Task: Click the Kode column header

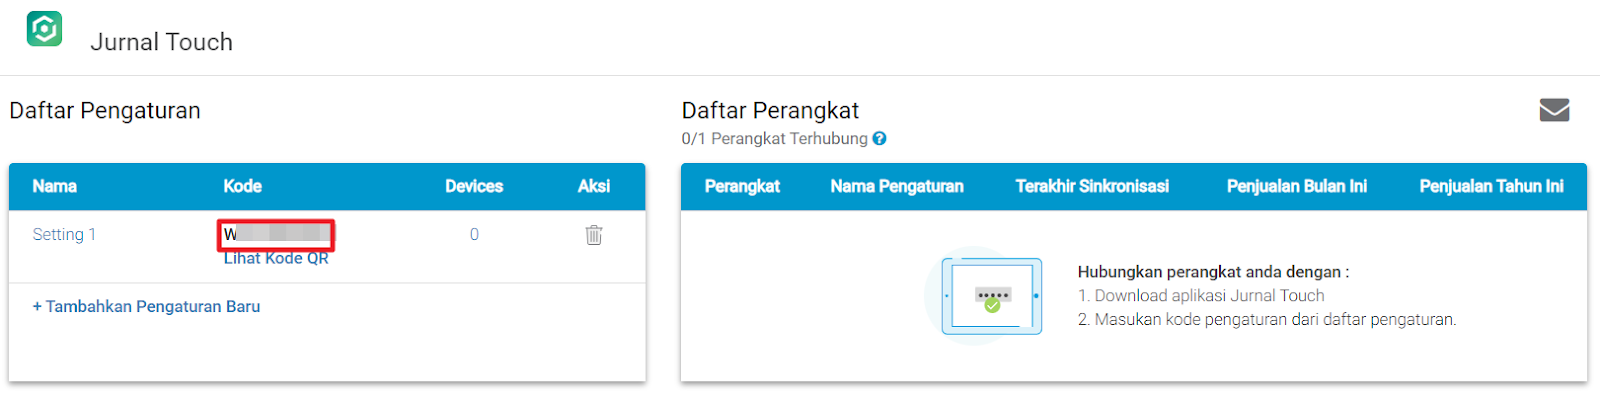Action: [242, 187]
